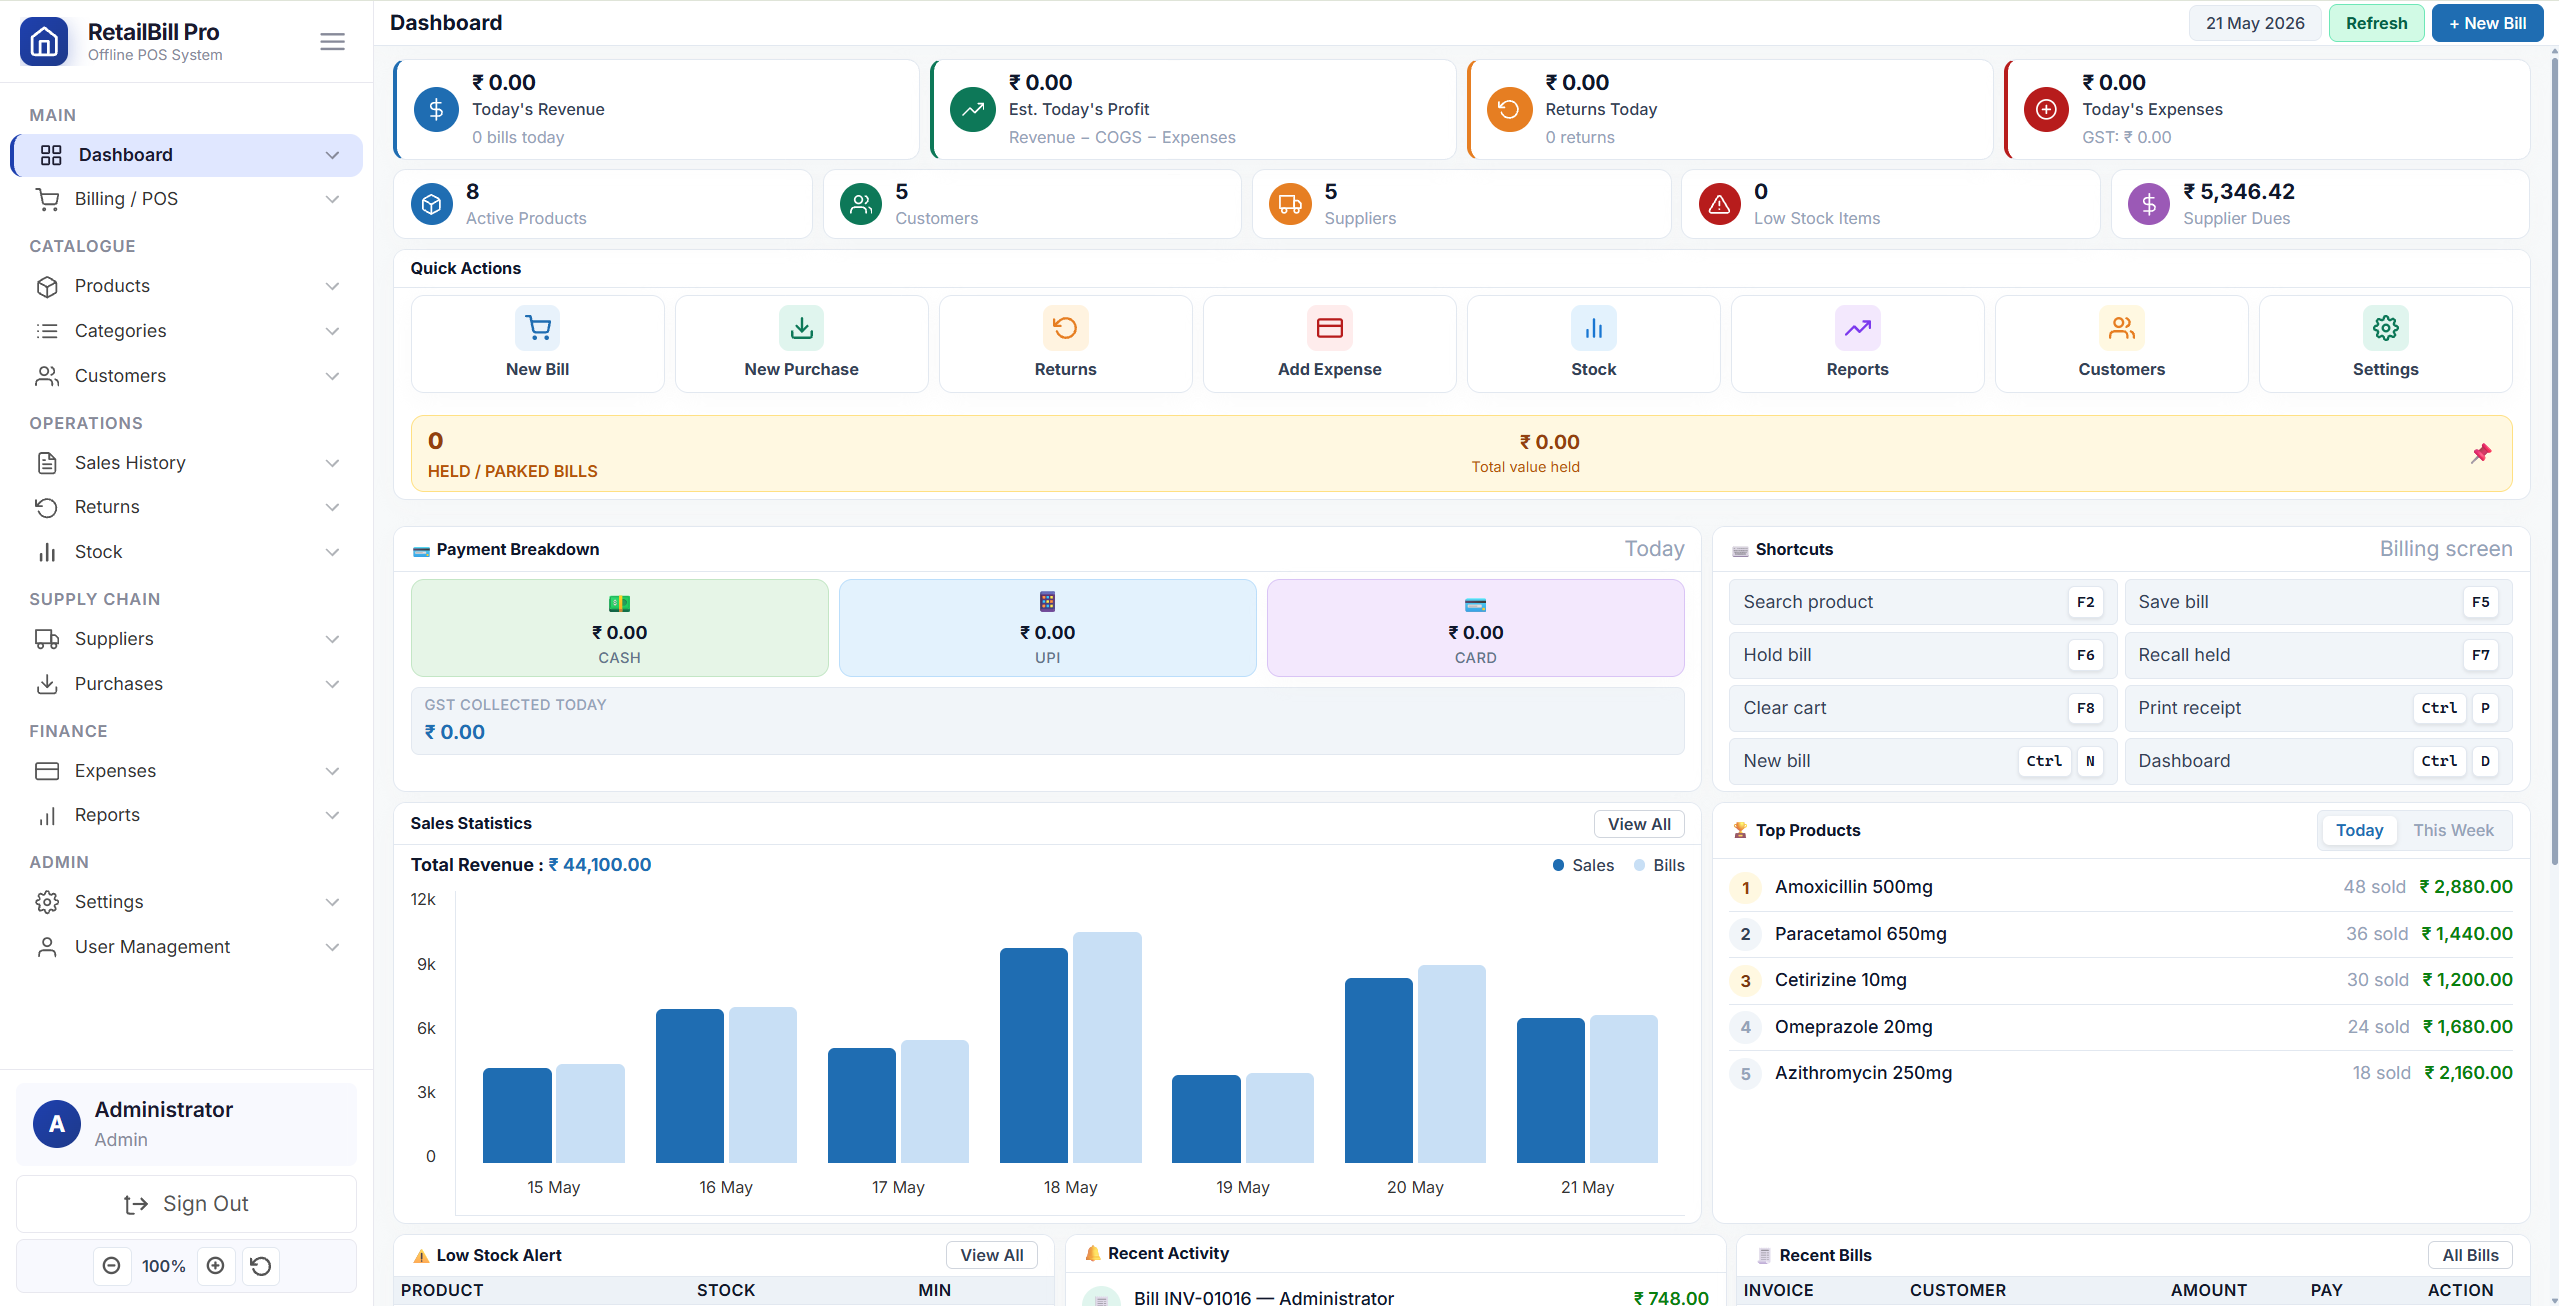Click the reset zoom icon in sidebar footer
Viewport: 2559px width, 1306px height.
[261, 1266]
